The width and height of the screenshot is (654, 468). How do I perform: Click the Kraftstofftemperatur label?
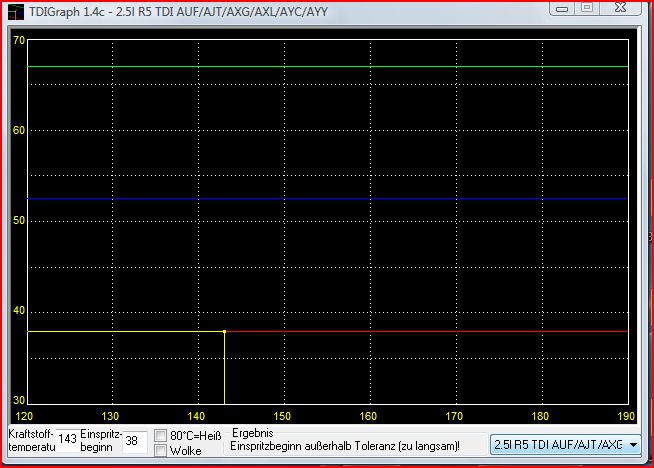(32, 440)
